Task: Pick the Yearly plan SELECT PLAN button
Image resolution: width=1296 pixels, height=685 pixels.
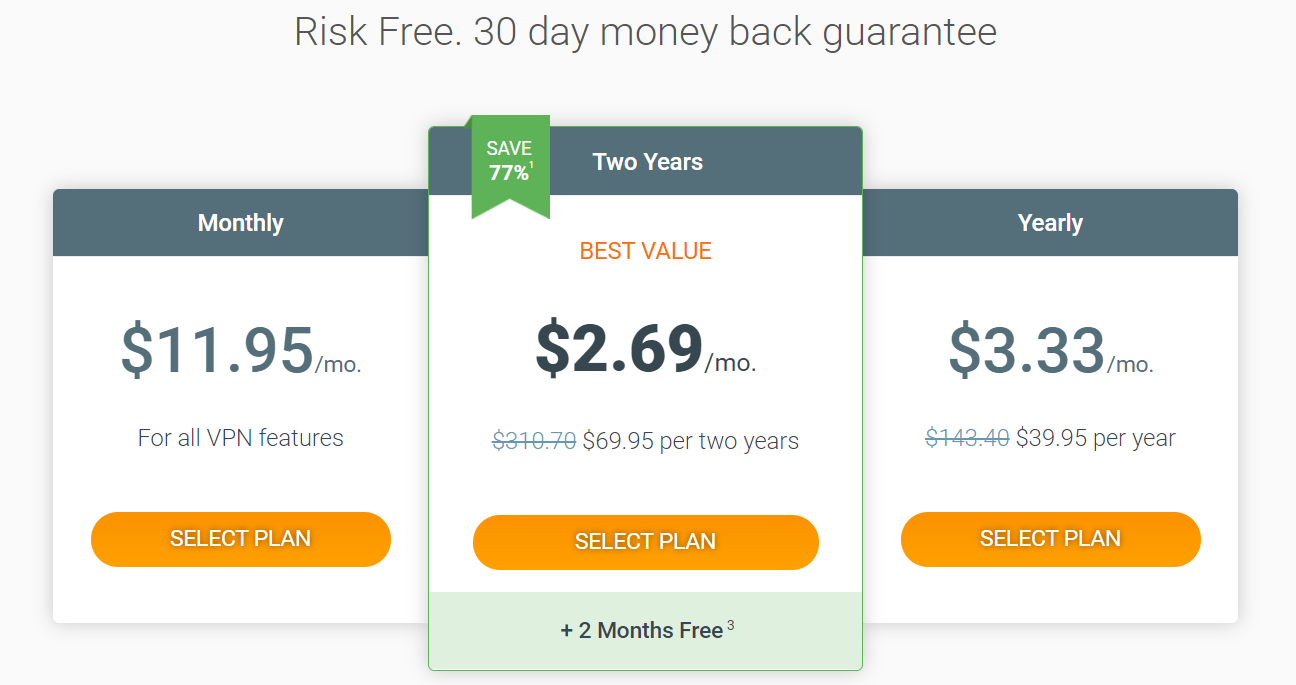Action: coord(1051,539)
